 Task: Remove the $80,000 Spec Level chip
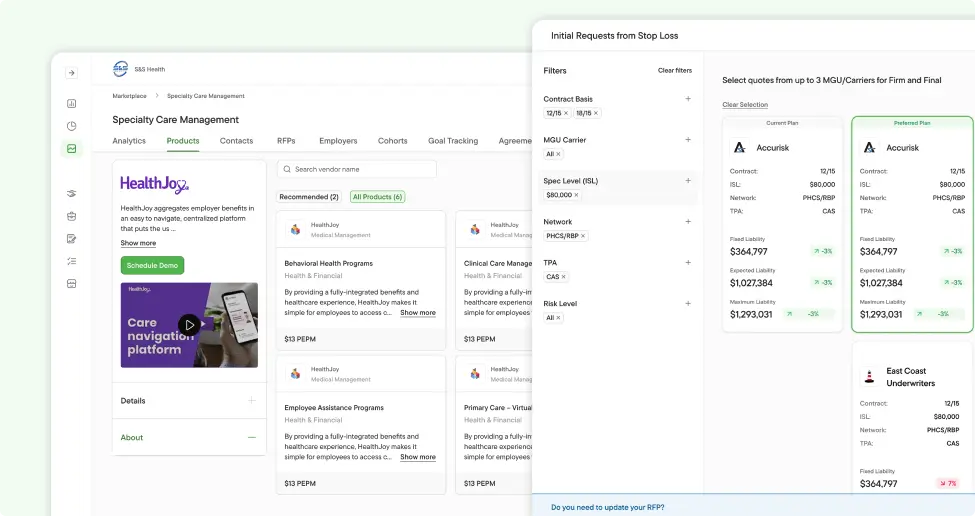click(x=576, y=195)
